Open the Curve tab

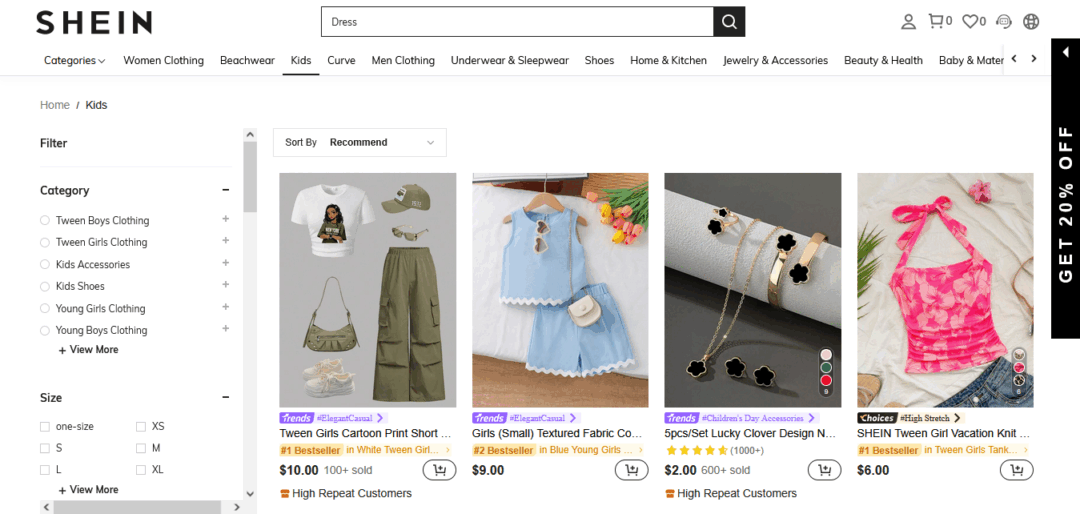[x=341, y=61]
